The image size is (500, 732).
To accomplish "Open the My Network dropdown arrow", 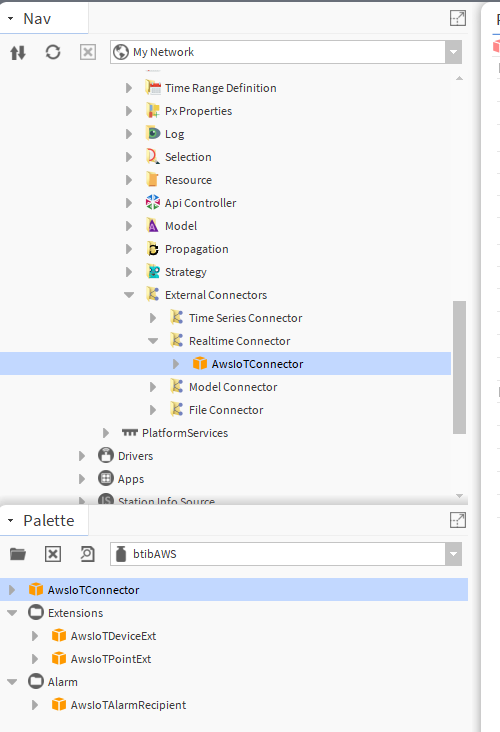I will 453,52.
